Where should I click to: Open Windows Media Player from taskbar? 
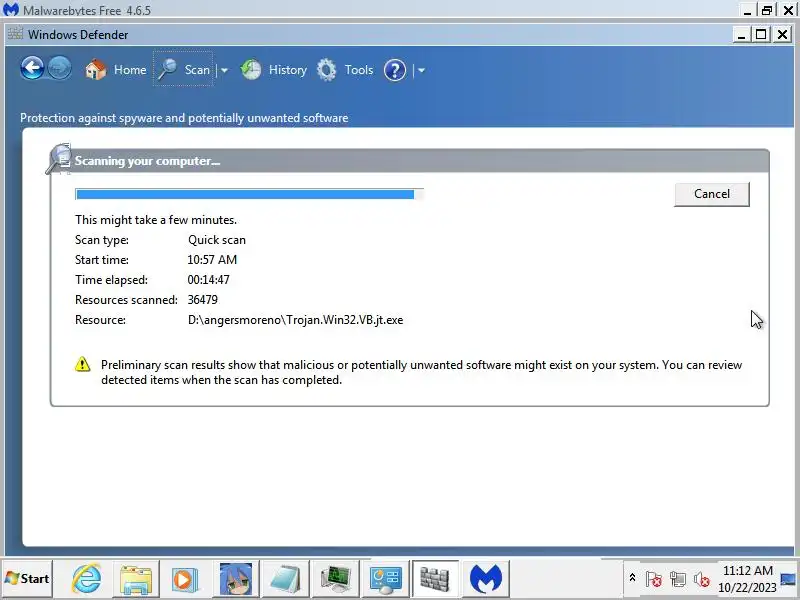185,579
